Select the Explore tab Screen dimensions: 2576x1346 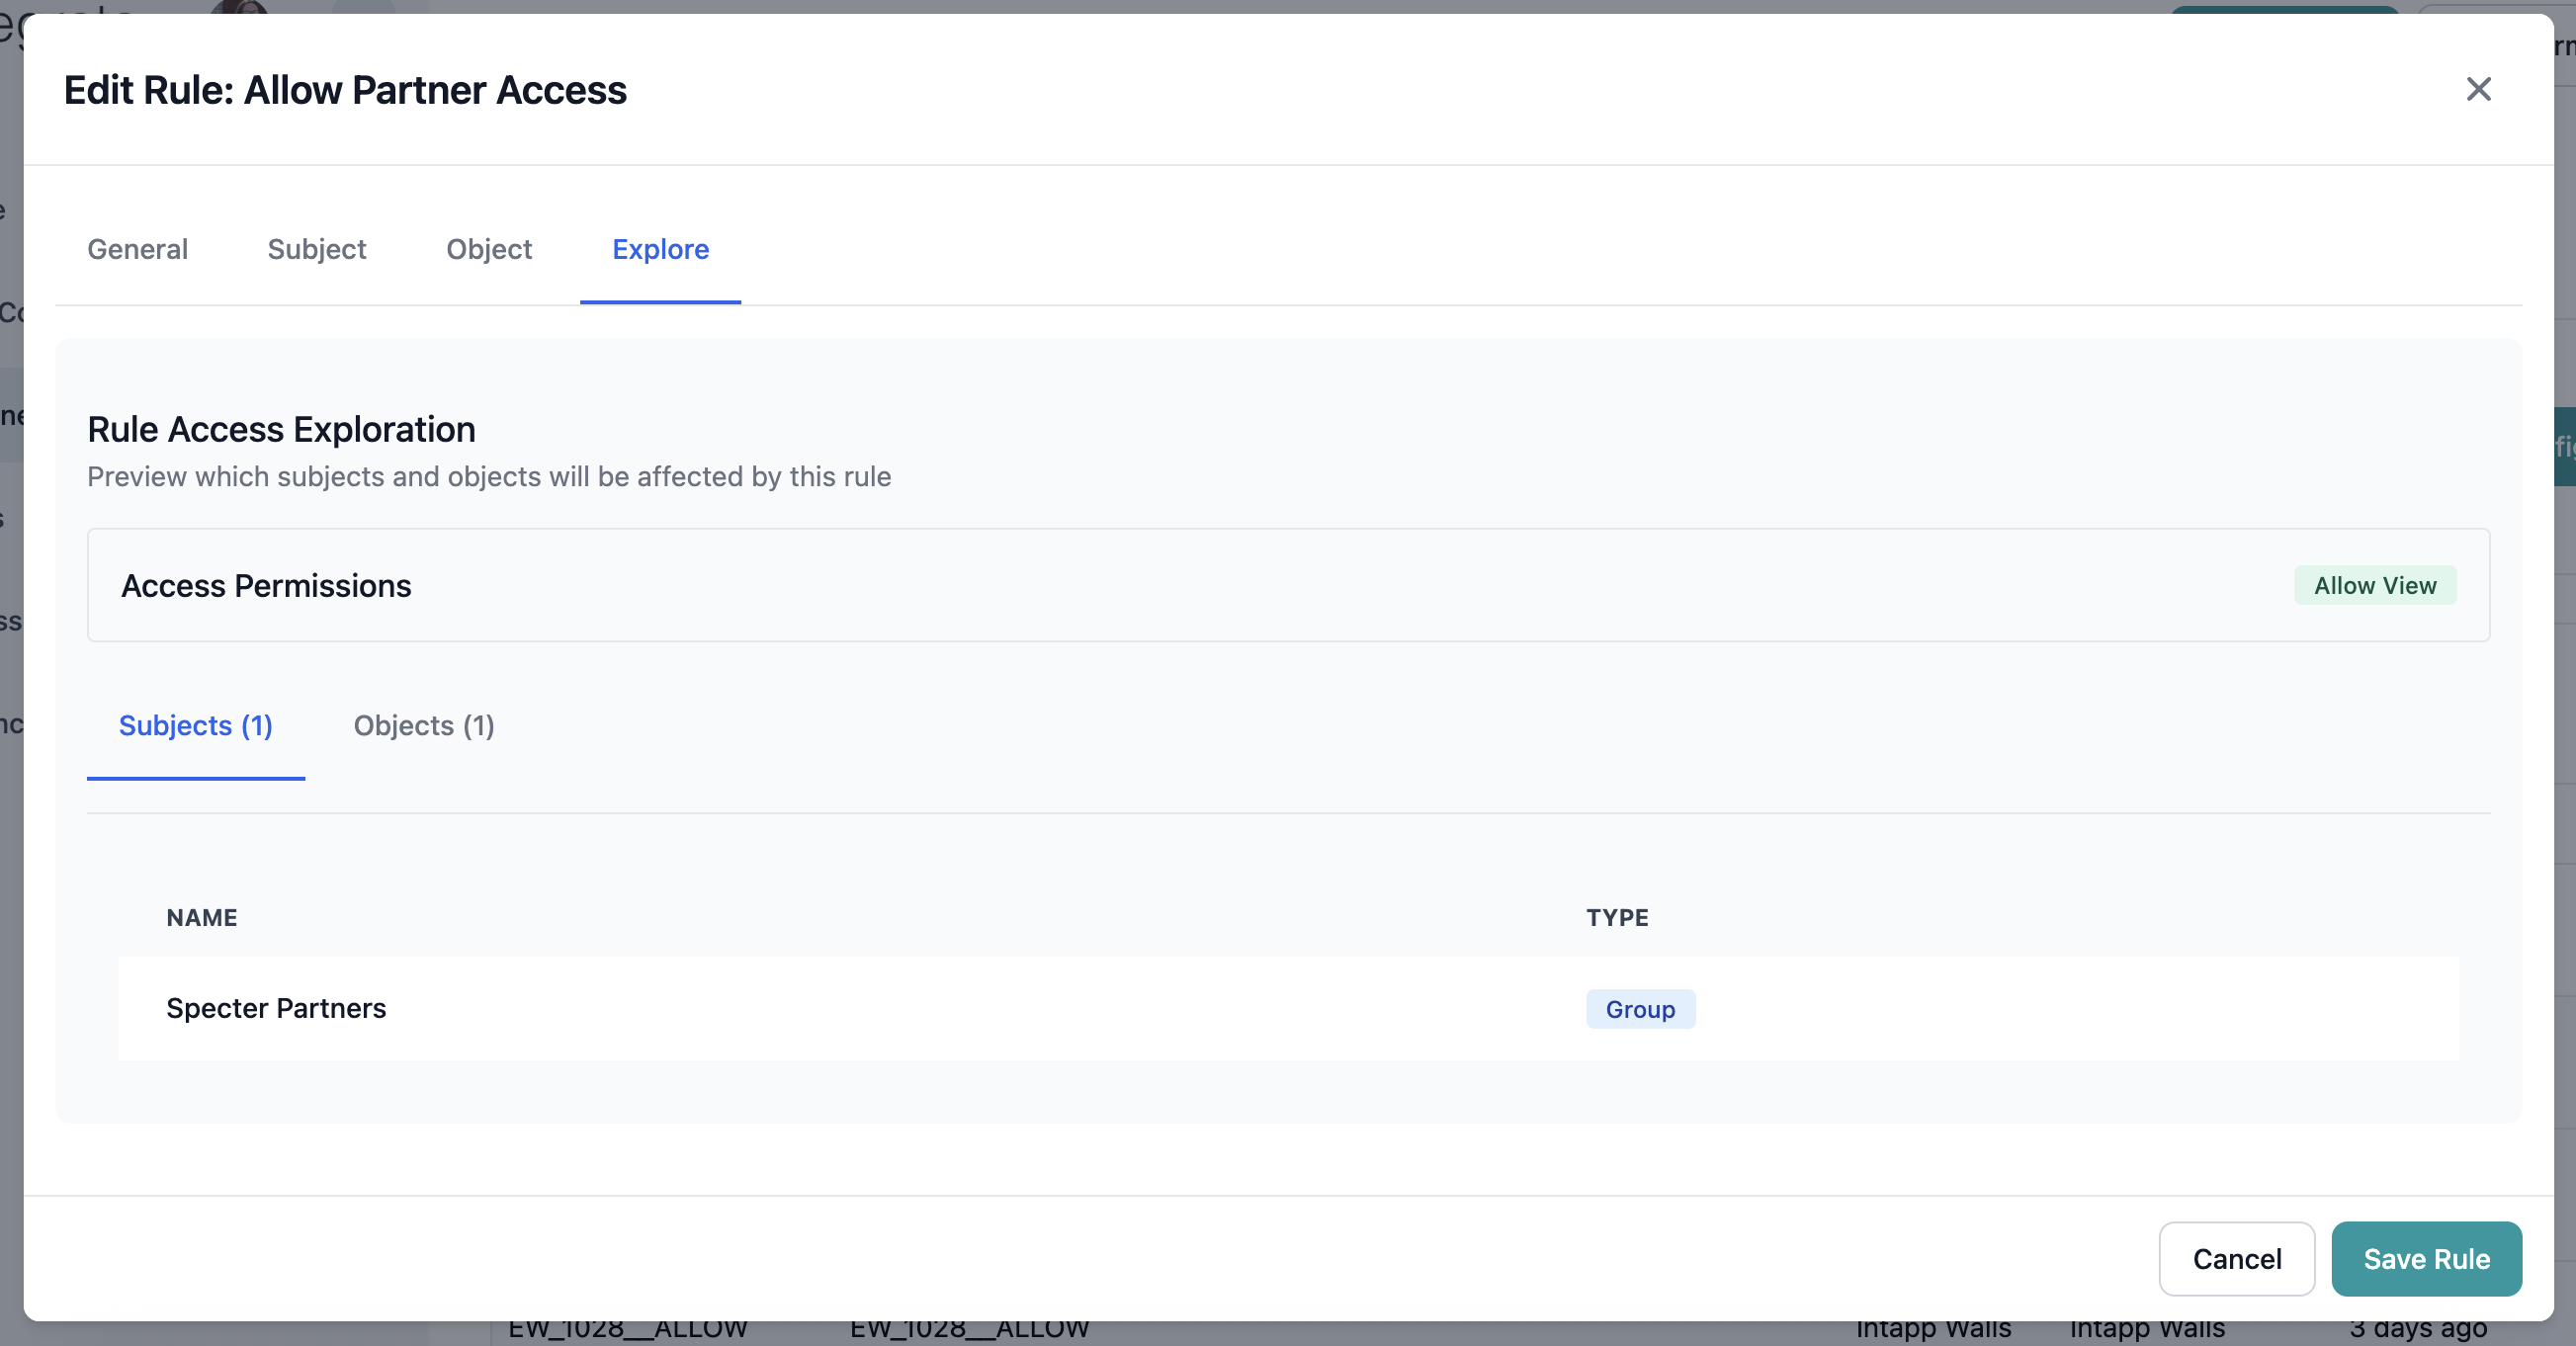pos(660,249)
